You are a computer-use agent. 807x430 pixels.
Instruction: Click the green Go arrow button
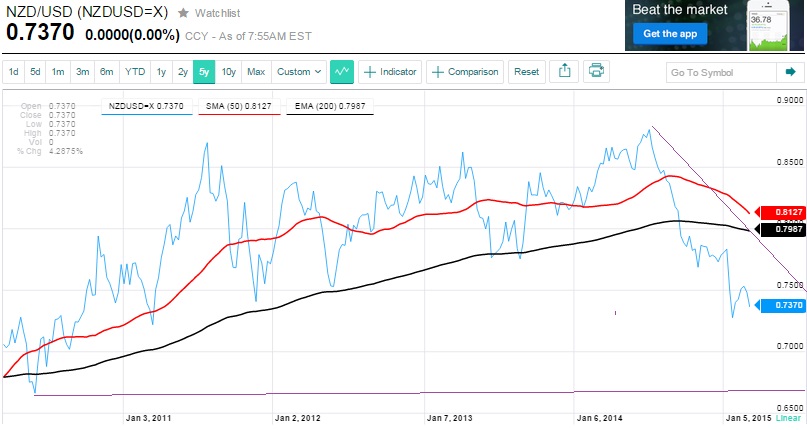[791, 72]
